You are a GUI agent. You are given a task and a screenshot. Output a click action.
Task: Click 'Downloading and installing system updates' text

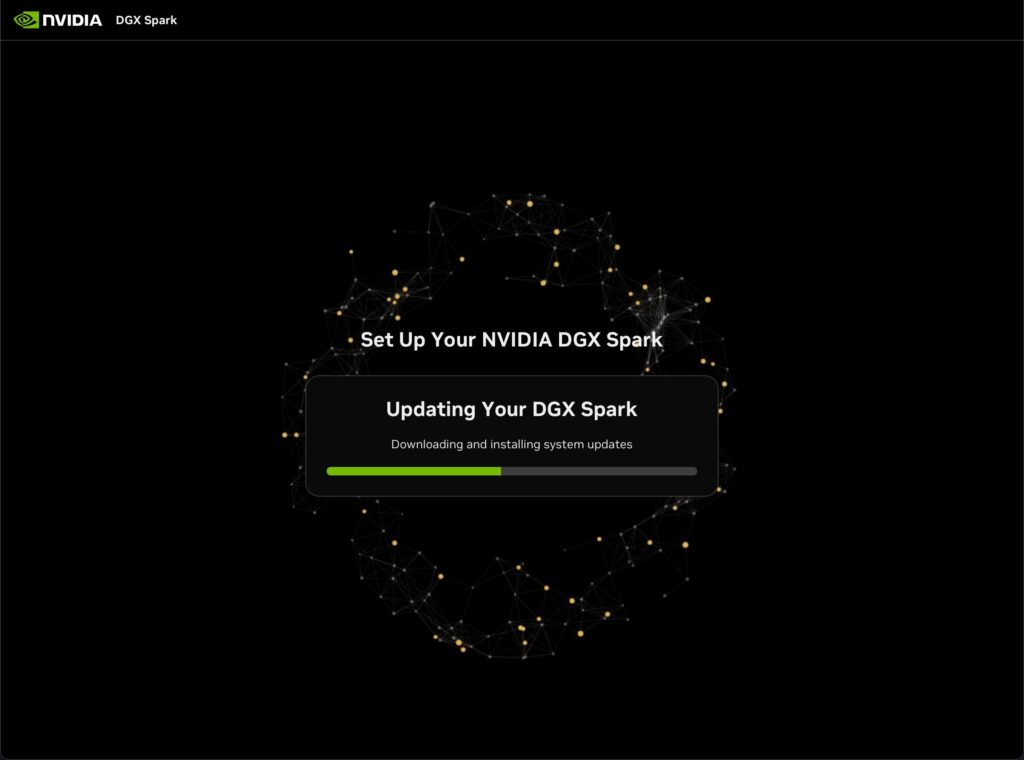click(511, 444)
